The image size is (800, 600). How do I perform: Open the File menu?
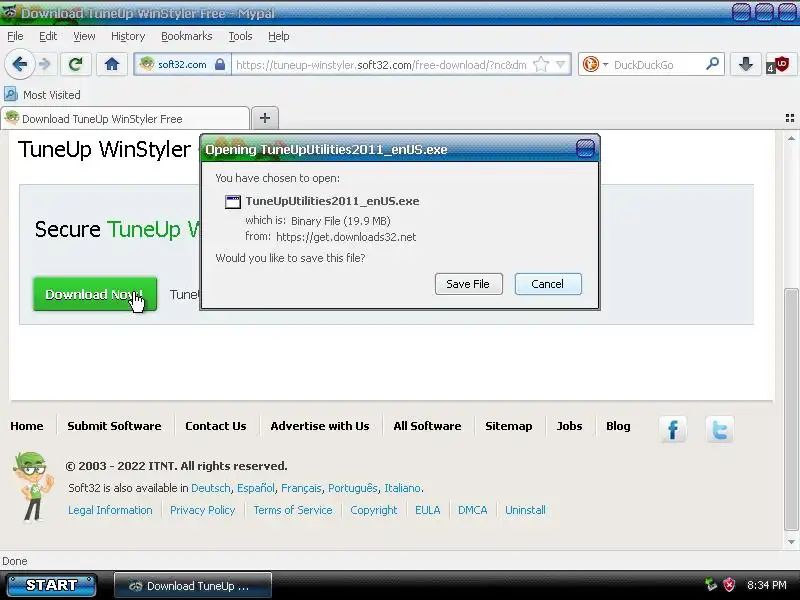(15, 36)
